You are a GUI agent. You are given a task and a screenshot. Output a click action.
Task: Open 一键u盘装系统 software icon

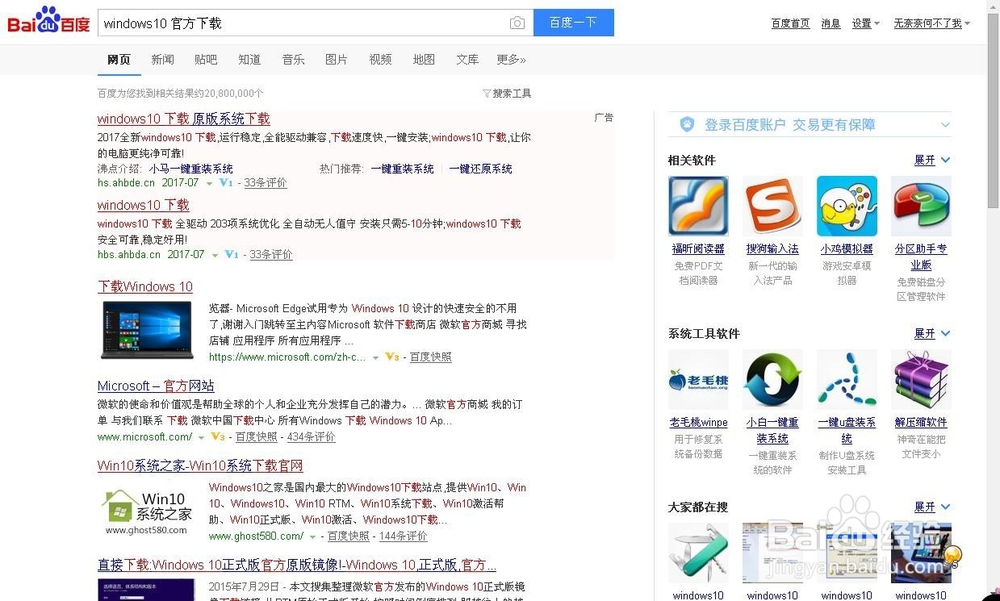point(846,380)
